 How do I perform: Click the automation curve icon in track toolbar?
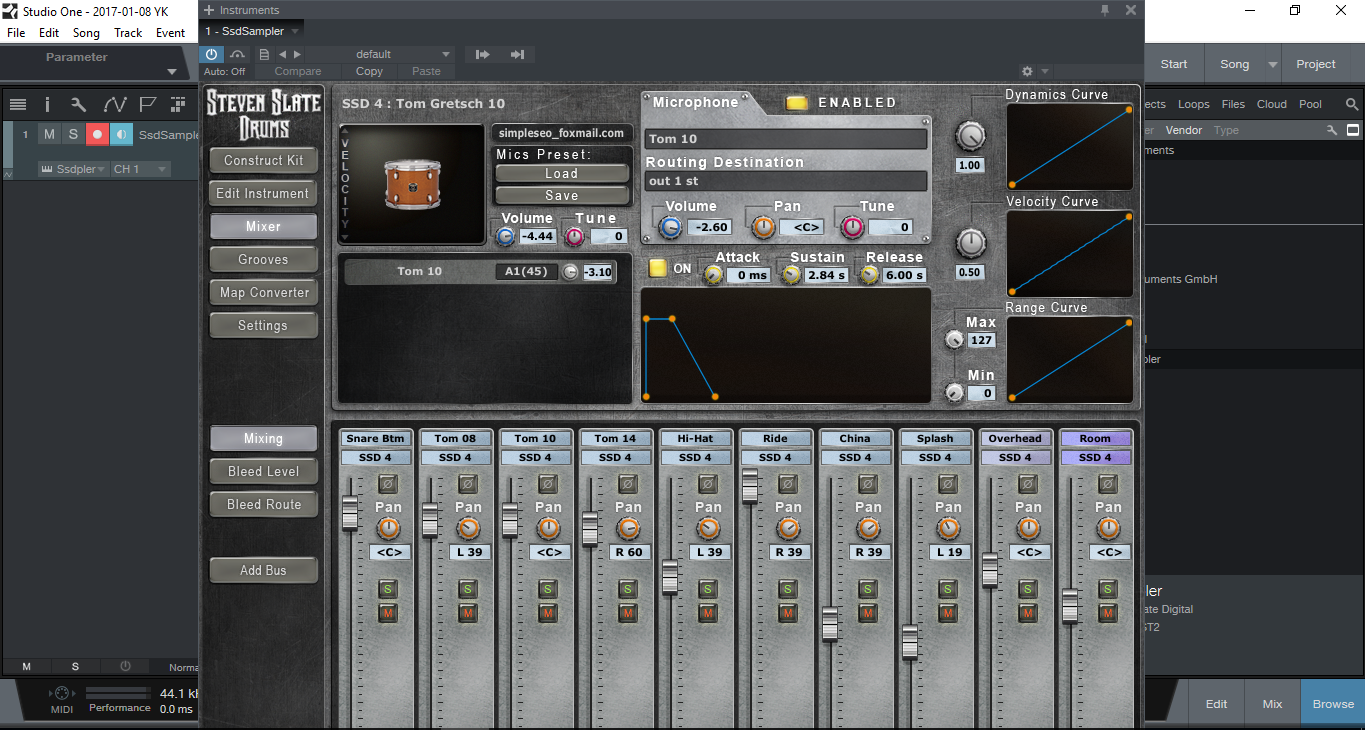(x=115, y=105)
